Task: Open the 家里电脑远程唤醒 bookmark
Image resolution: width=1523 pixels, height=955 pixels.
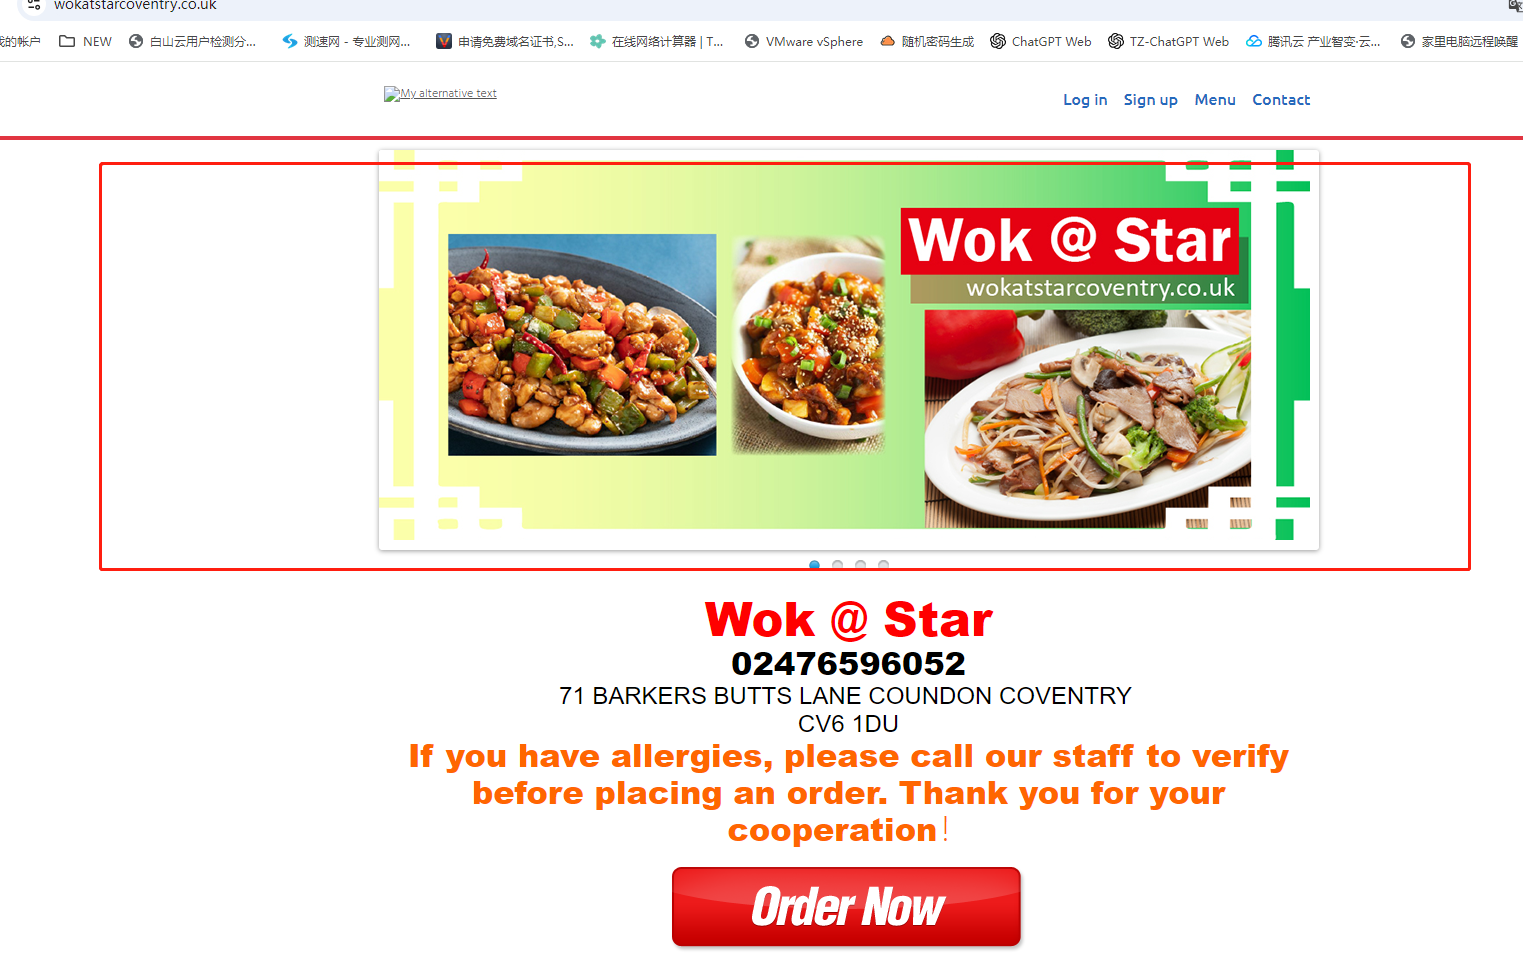Action: click(x=1459, y=41)
